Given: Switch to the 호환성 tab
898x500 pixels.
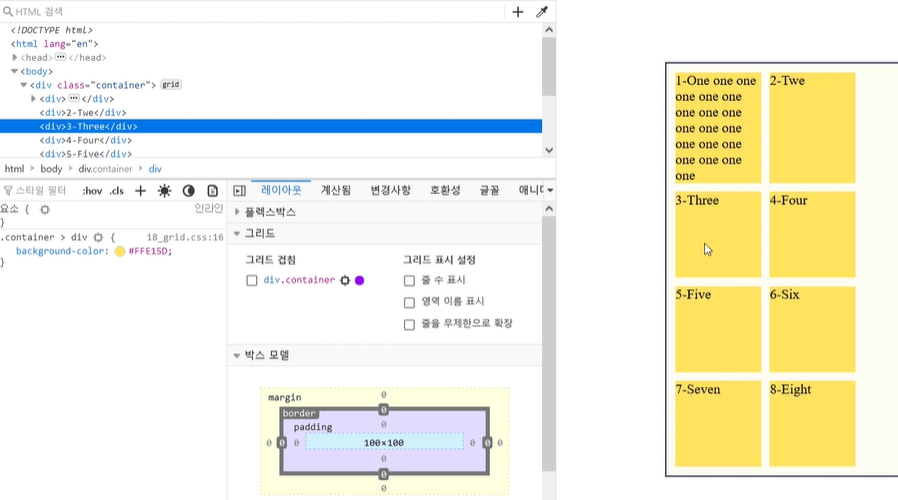Looking at the screenshot, I should click(x=445, y=190).
